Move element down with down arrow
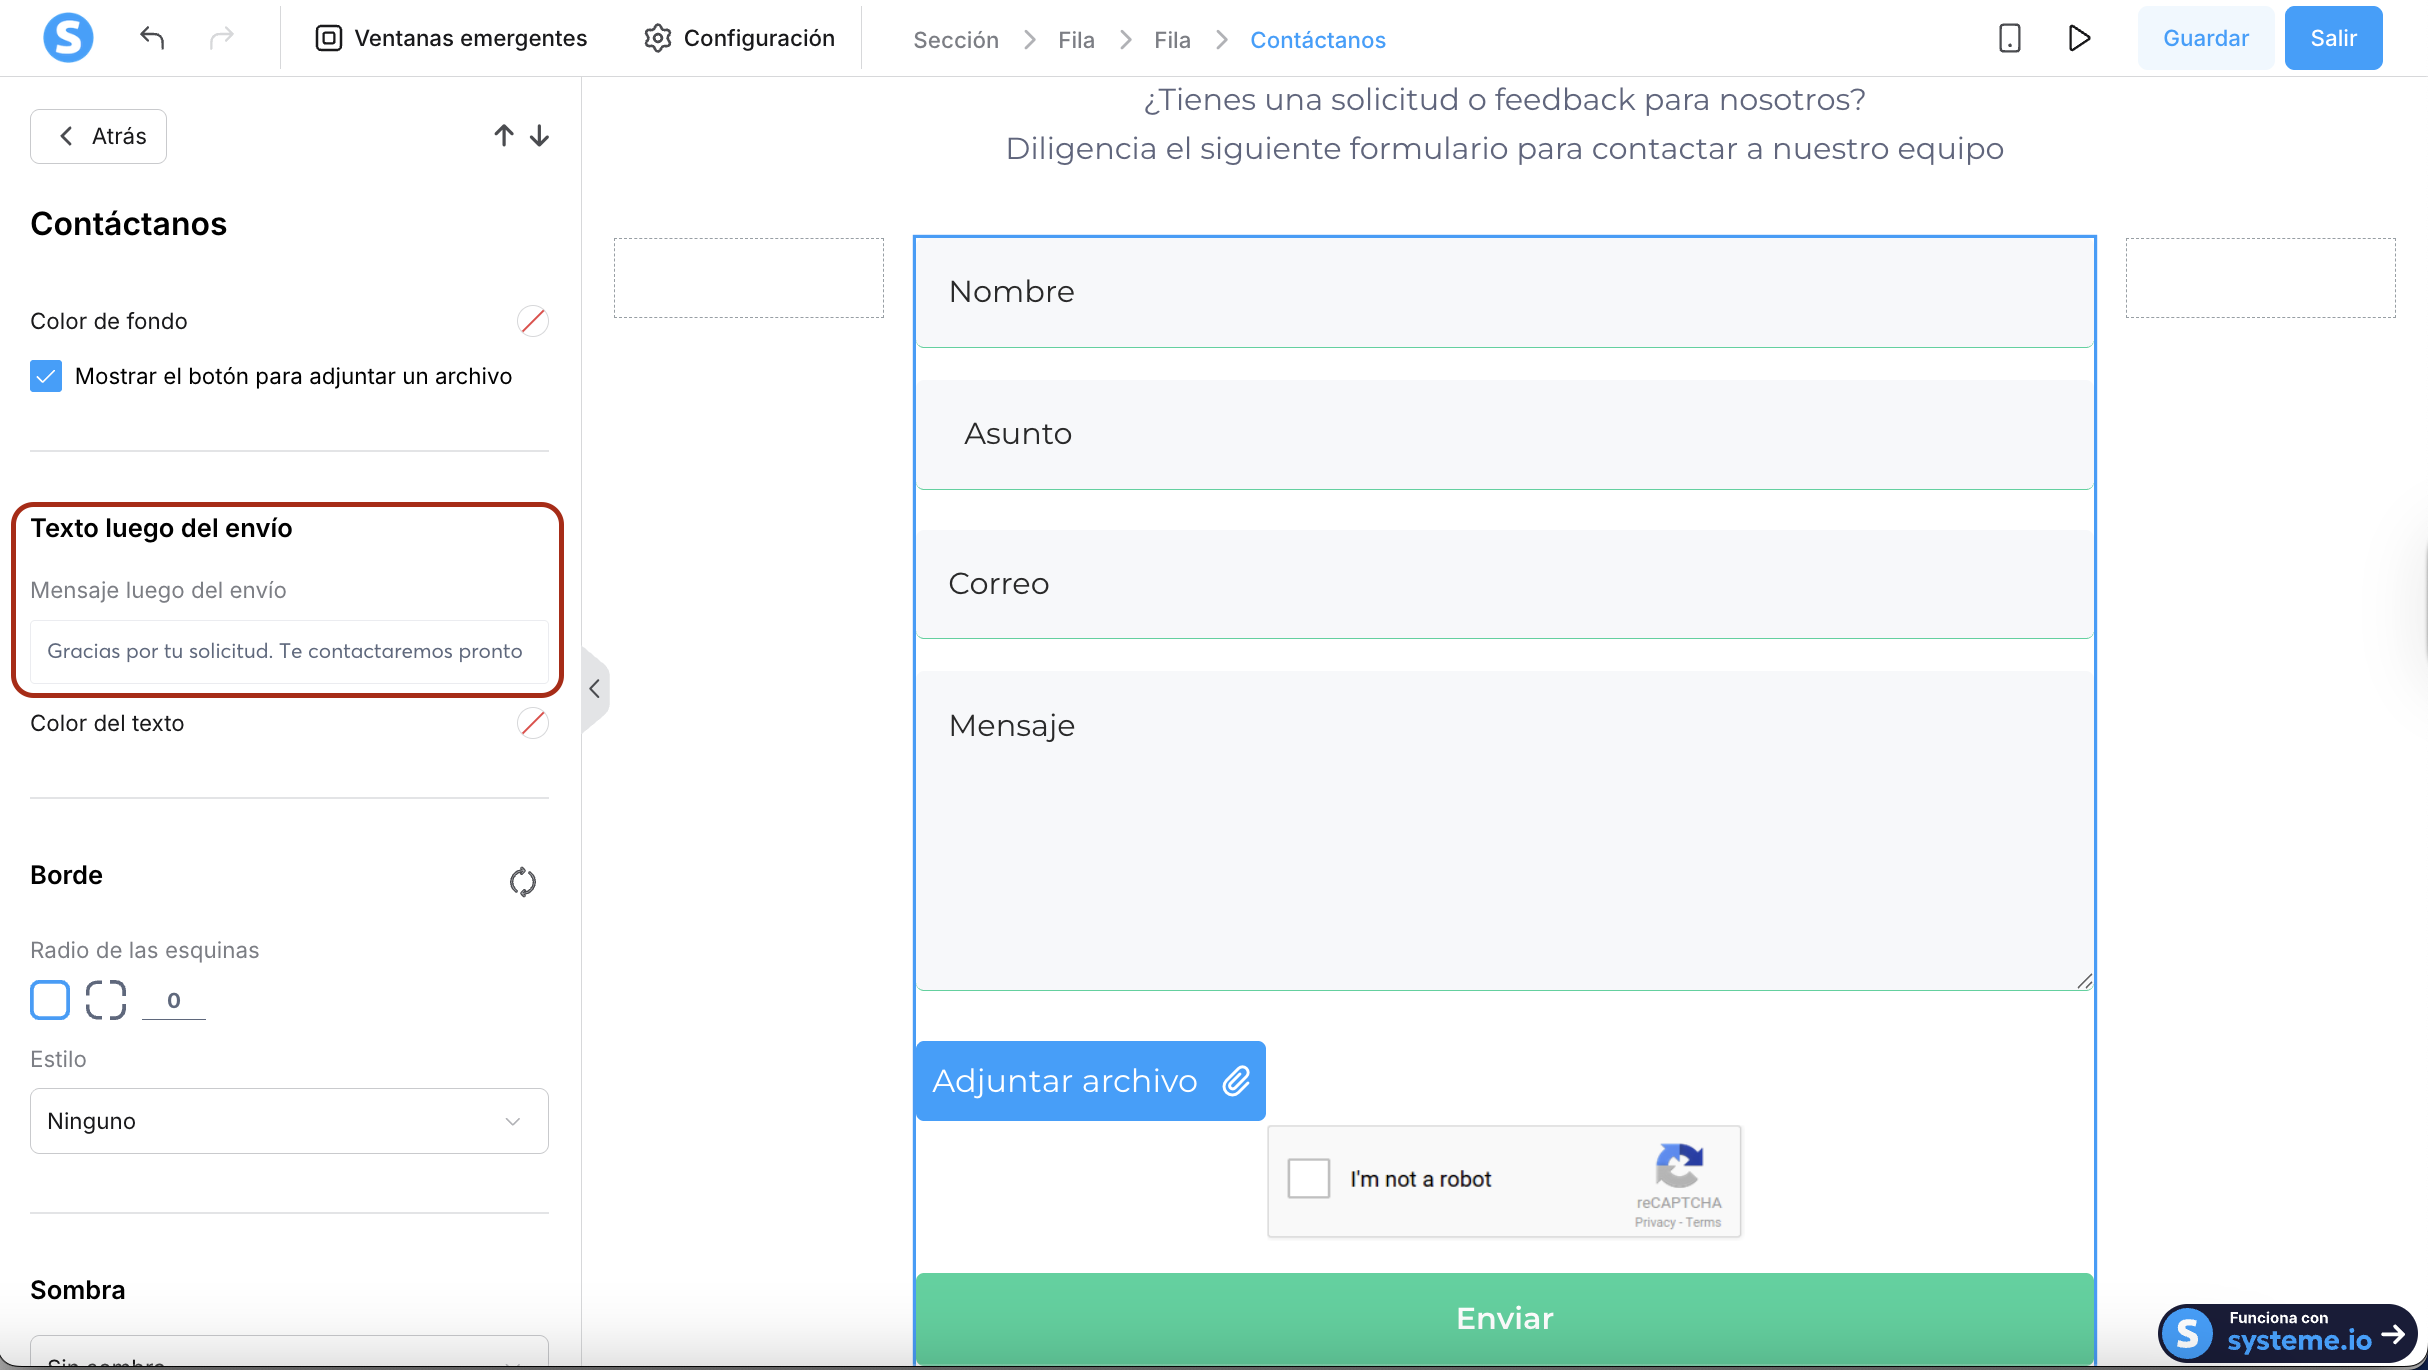 click(540, 135)
